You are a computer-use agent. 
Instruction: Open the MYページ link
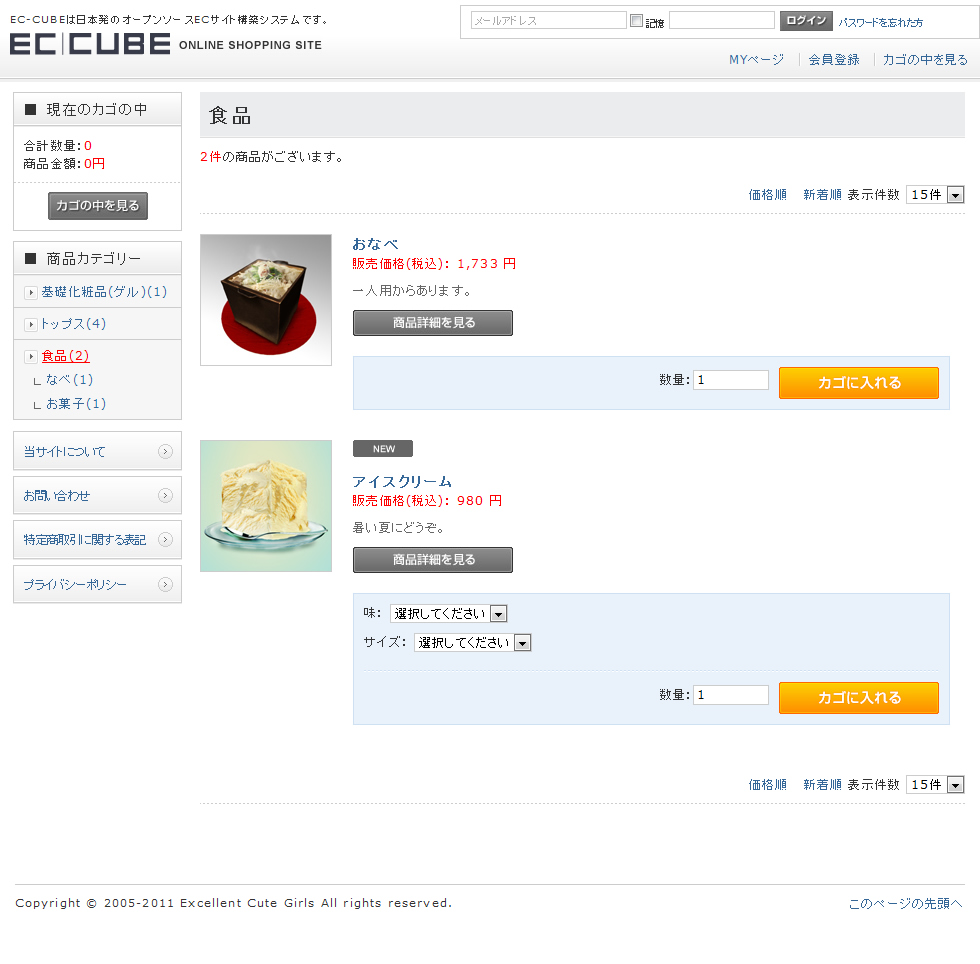click(756, 60)
